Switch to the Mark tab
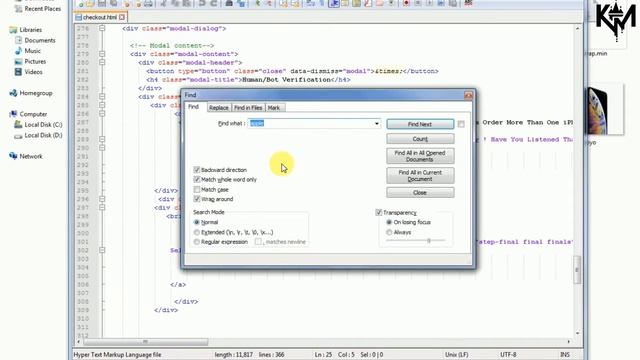This screenshot has width=640, height=360. pyautogui.click(x=274, y=108)
